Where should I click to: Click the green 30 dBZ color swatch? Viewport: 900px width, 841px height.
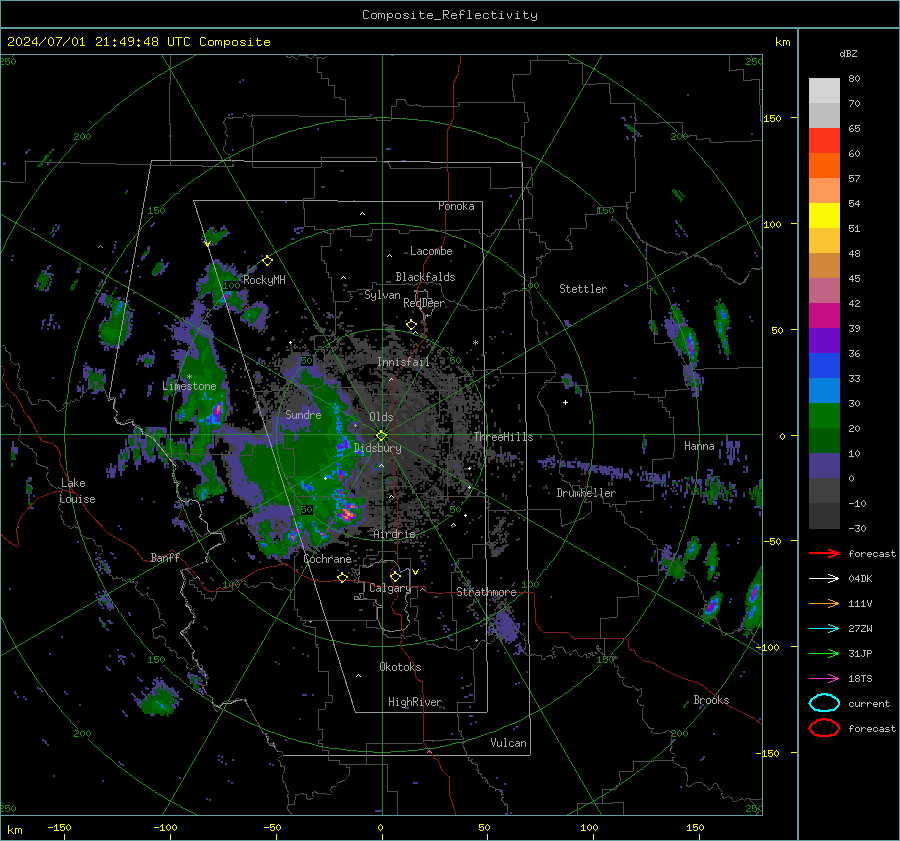[824, 415]
